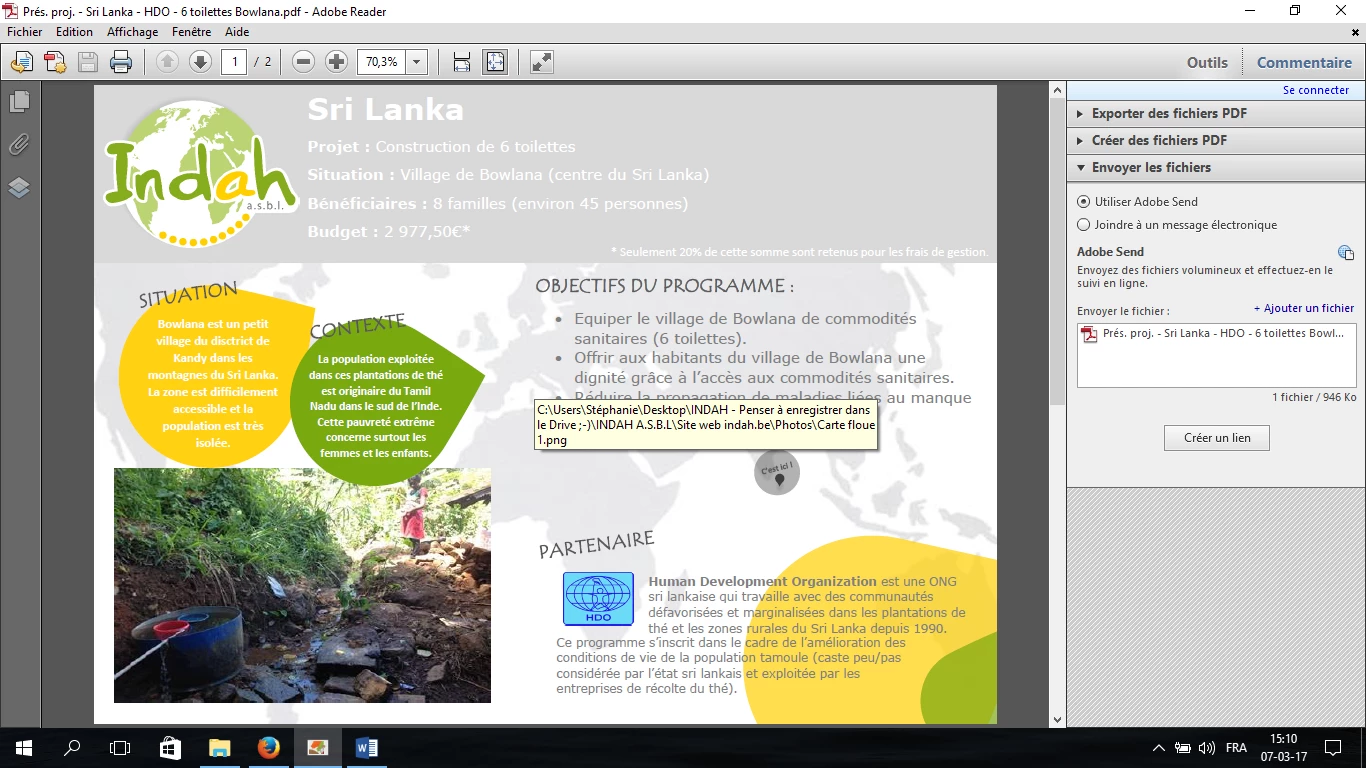Image resolution: width=1366 pixels, height=768 pixels.
Task: Click the document scroll-up arrow
Action: point(1058,91)
